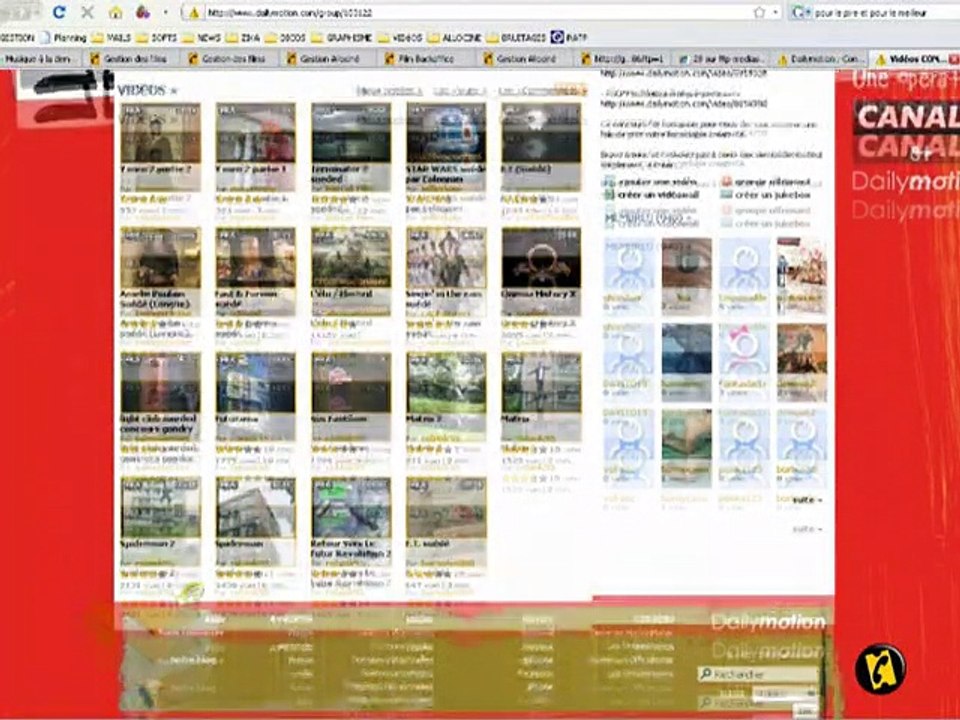This screenshot has height=720, width=960.
Task: Open dropdown arrow next to cherry icon
Action: tap(165, 12)
